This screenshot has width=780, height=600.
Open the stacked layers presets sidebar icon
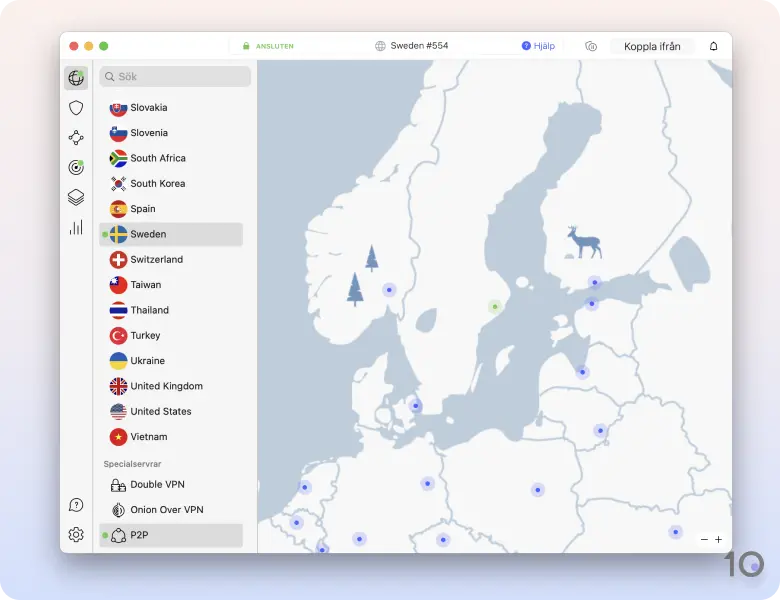(x=76, y=198)
